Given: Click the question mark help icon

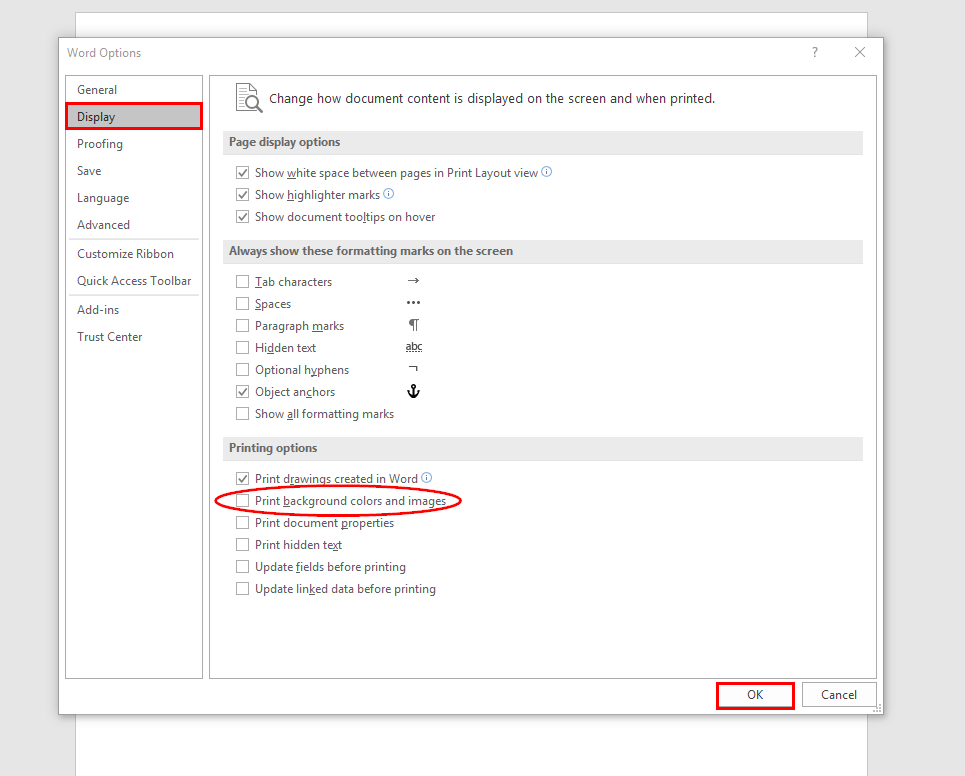Looking at the screenshot, I should (x=814, y=52).
